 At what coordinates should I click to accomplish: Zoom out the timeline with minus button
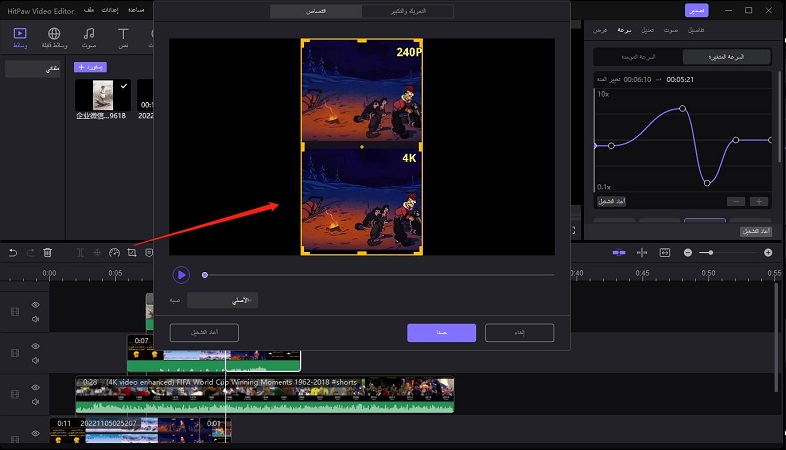pos(688,253)
